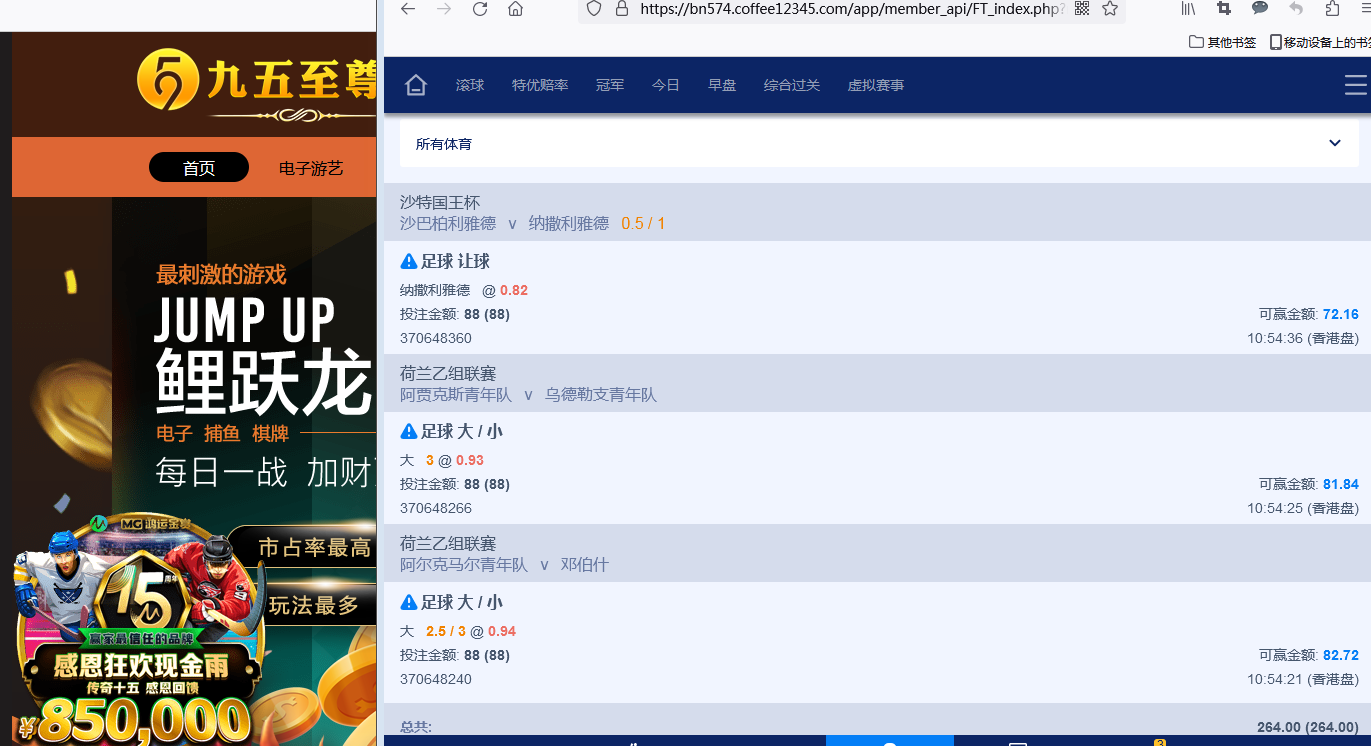The width and height of the screenshot is (1371, 746).
Task: Open the 沙巴柏利雅德 v 纳撒利雅德 match
Action: pos(504,223)
